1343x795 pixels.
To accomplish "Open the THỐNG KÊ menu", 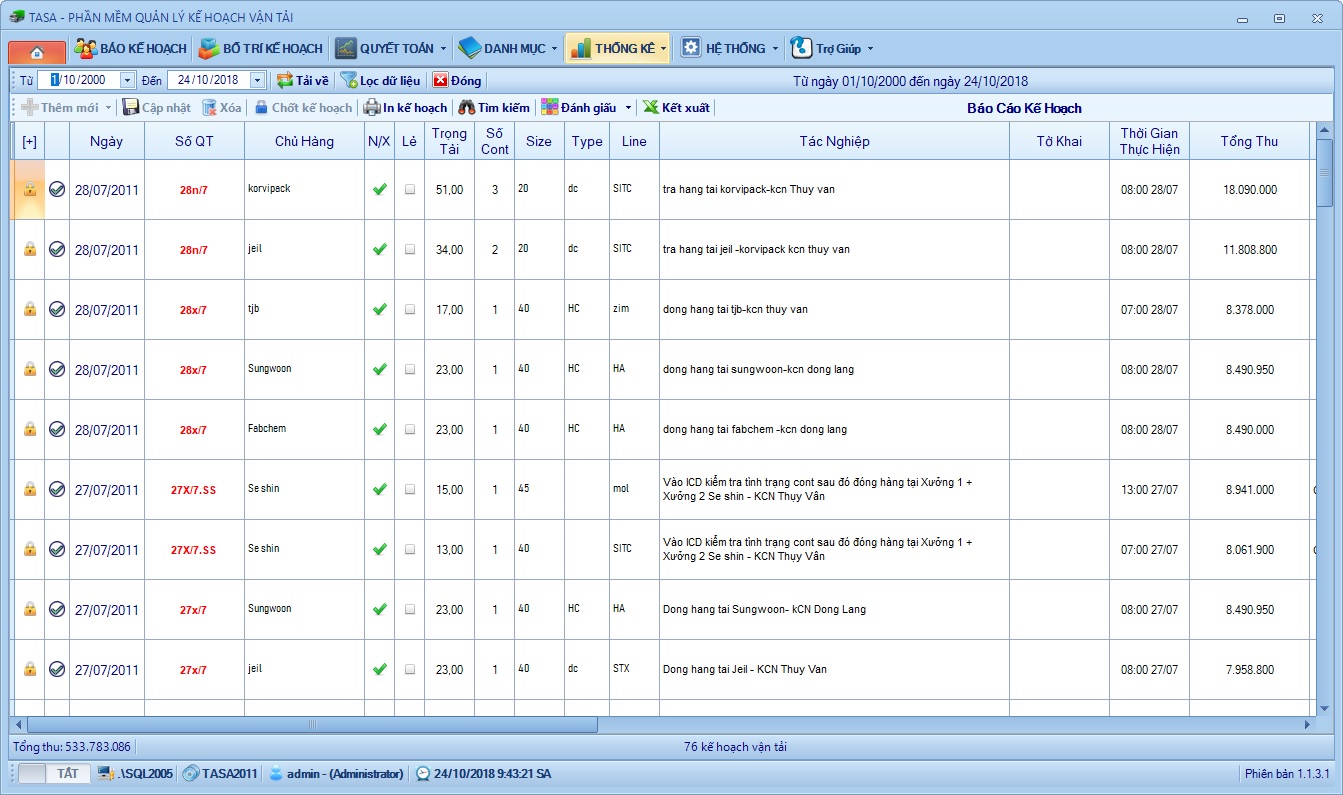I will coord(617,48).
